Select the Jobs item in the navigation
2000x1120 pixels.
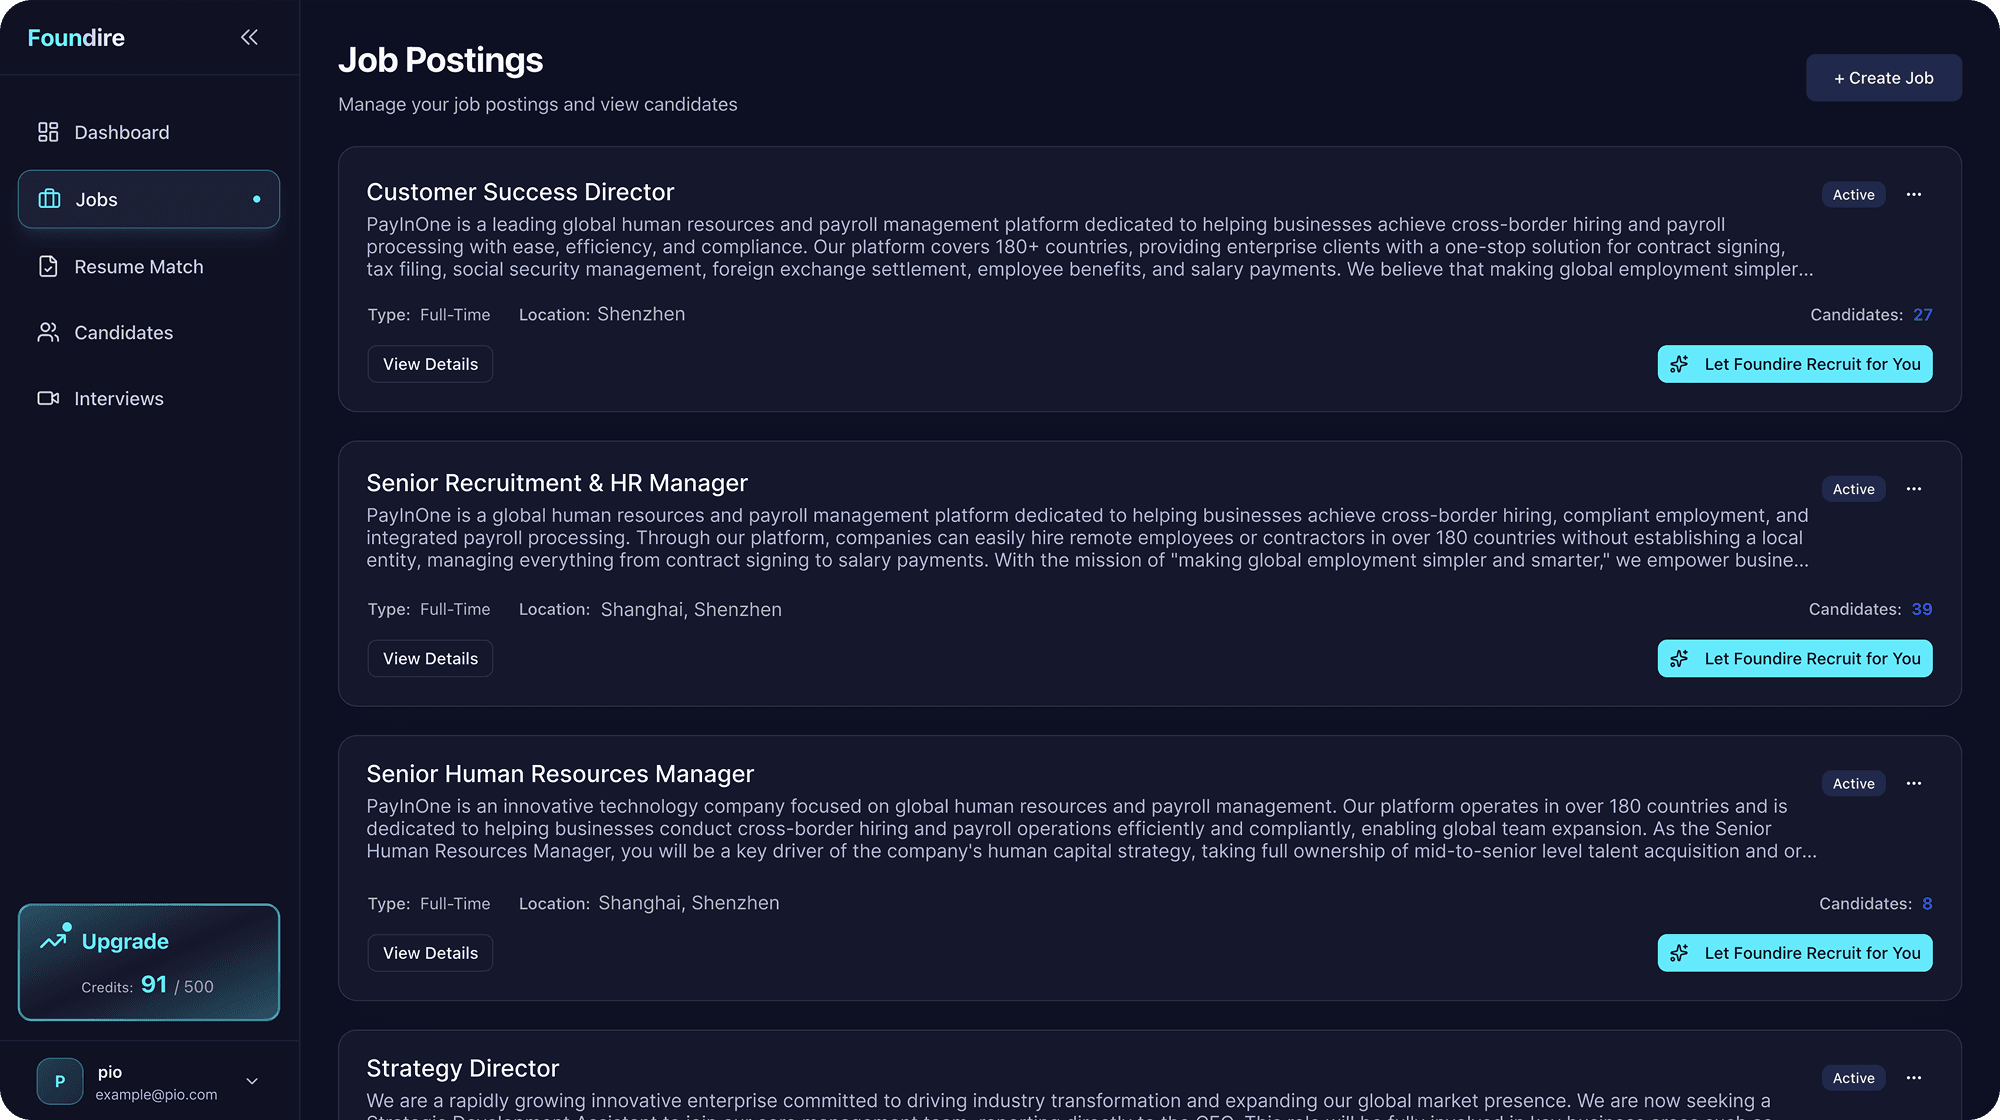(x=96, y=199)
